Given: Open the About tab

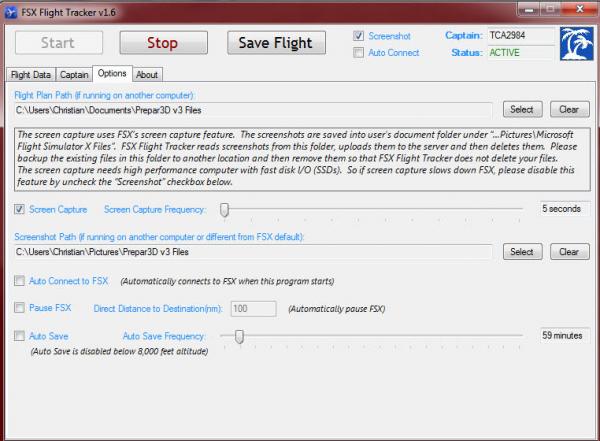Looking at the screenshot, I should tap(147, 75).
